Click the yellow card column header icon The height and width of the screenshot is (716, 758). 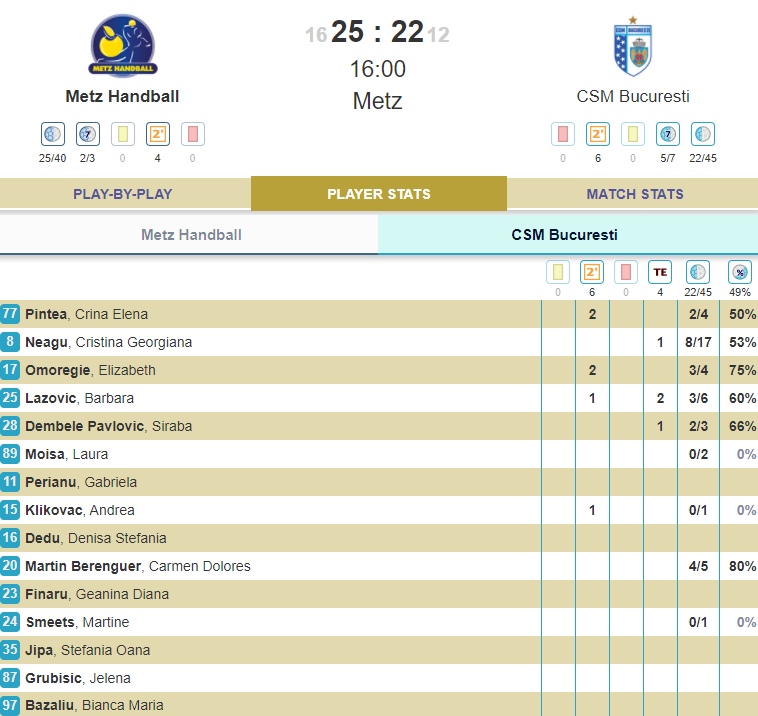(557, 272)
